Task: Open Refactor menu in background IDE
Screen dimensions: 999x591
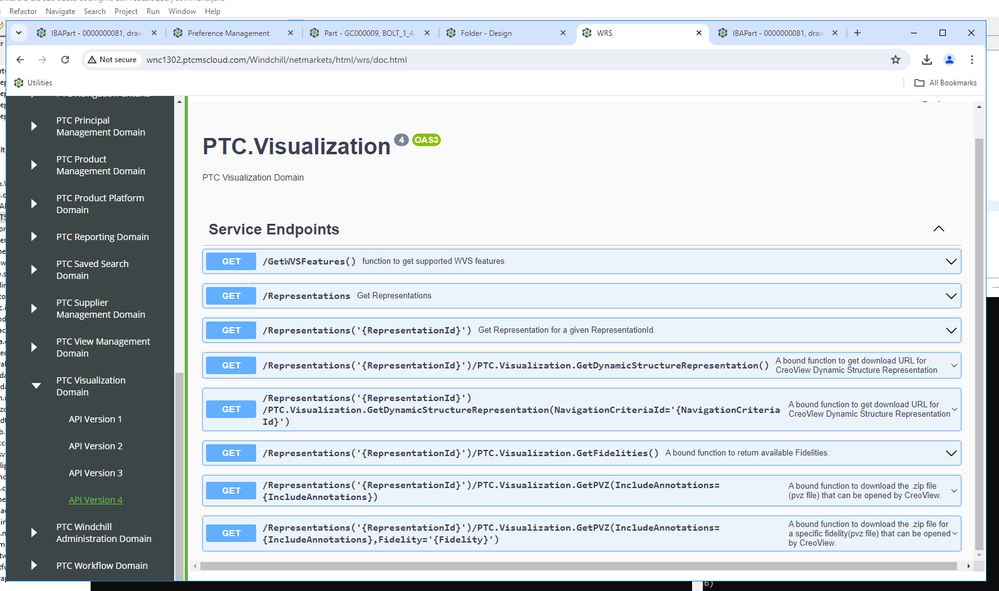Action: click(x=23, y=11)
